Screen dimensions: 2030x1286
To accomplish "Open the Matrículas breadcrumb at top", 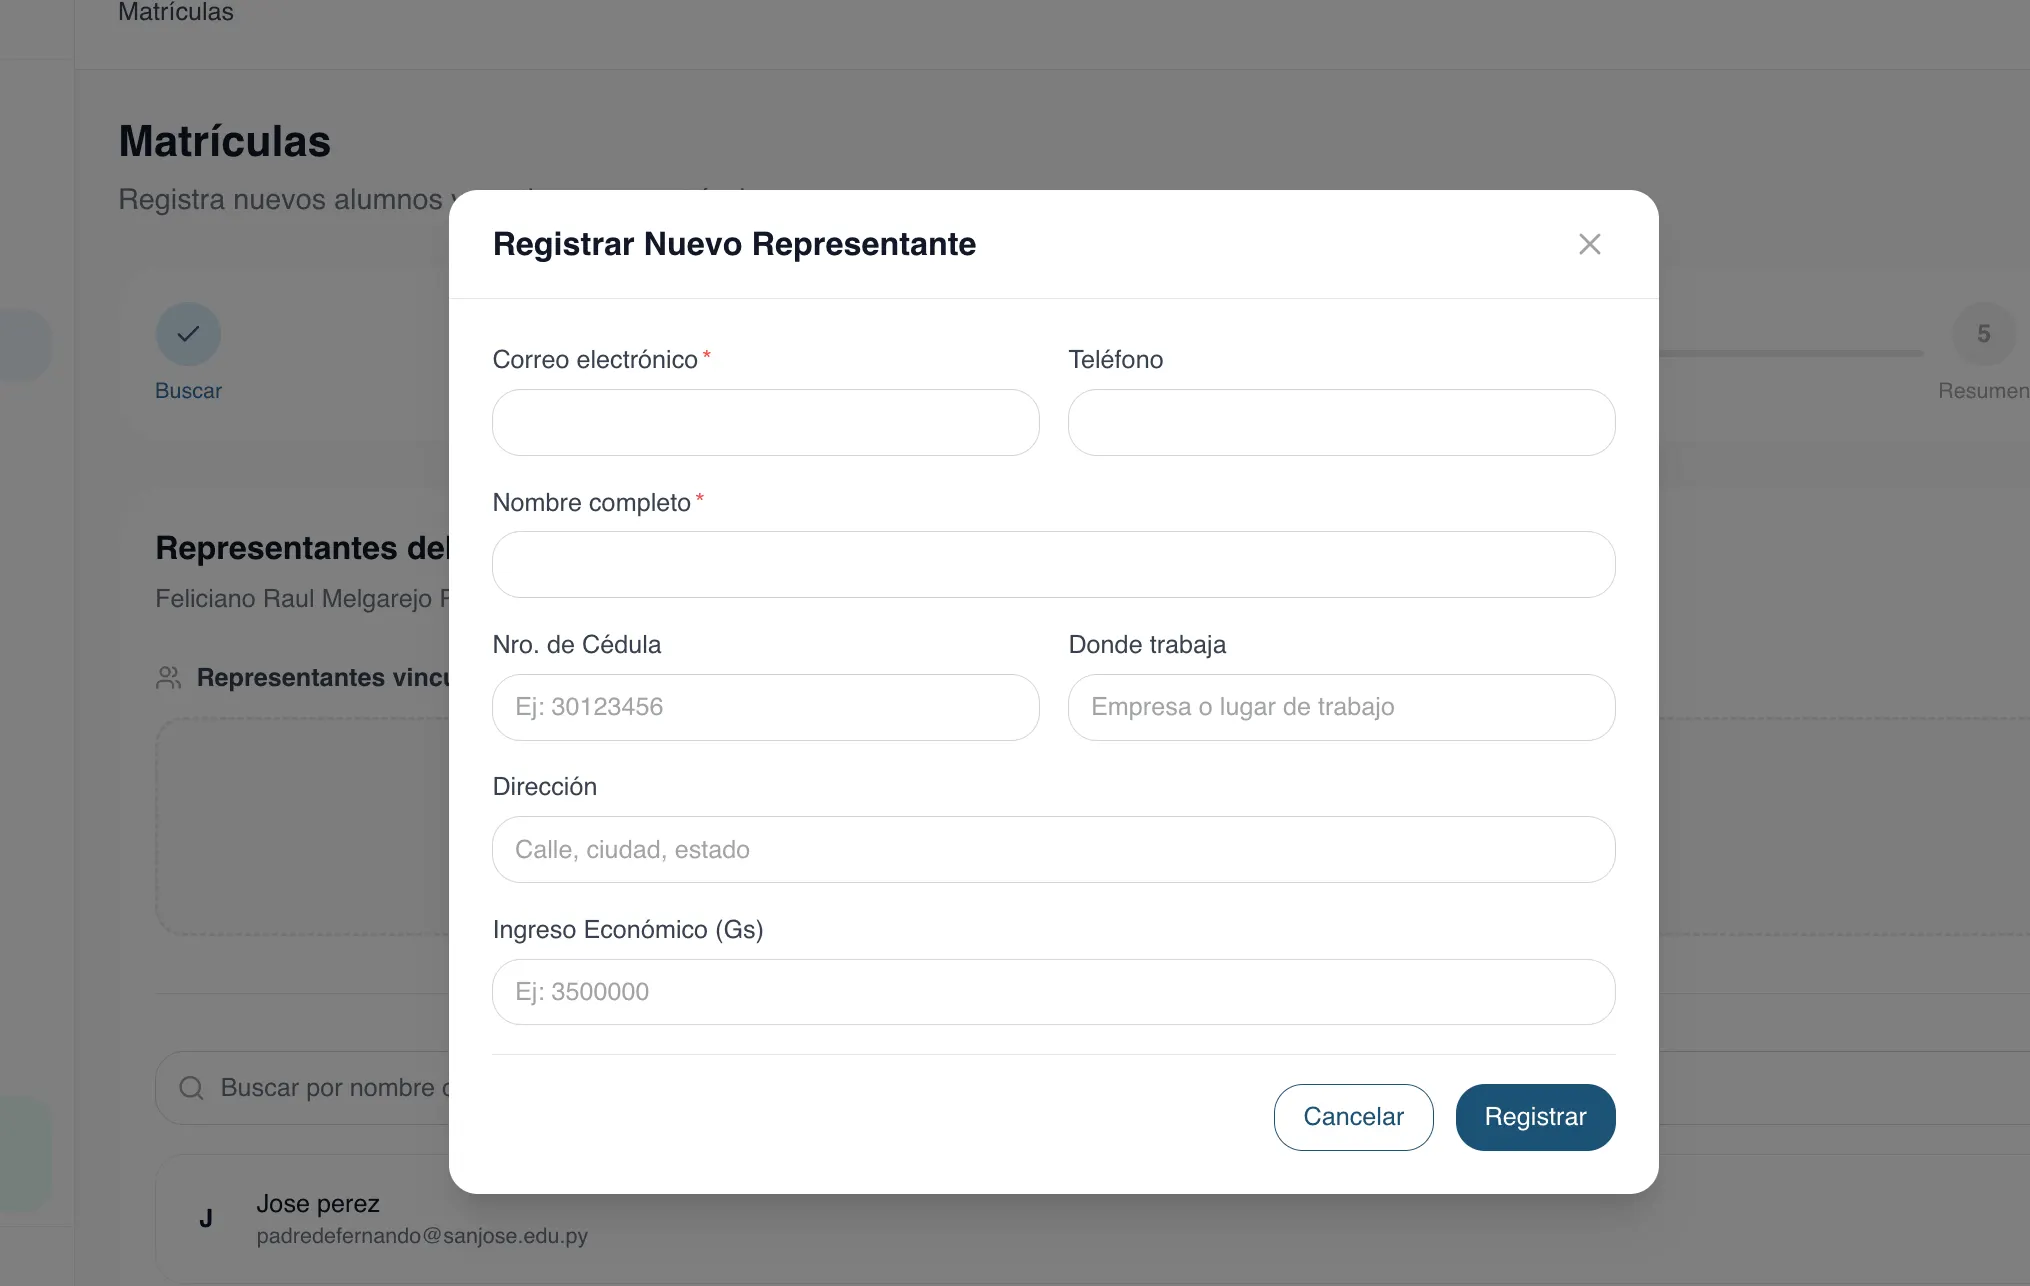I will tap(176, 13).
